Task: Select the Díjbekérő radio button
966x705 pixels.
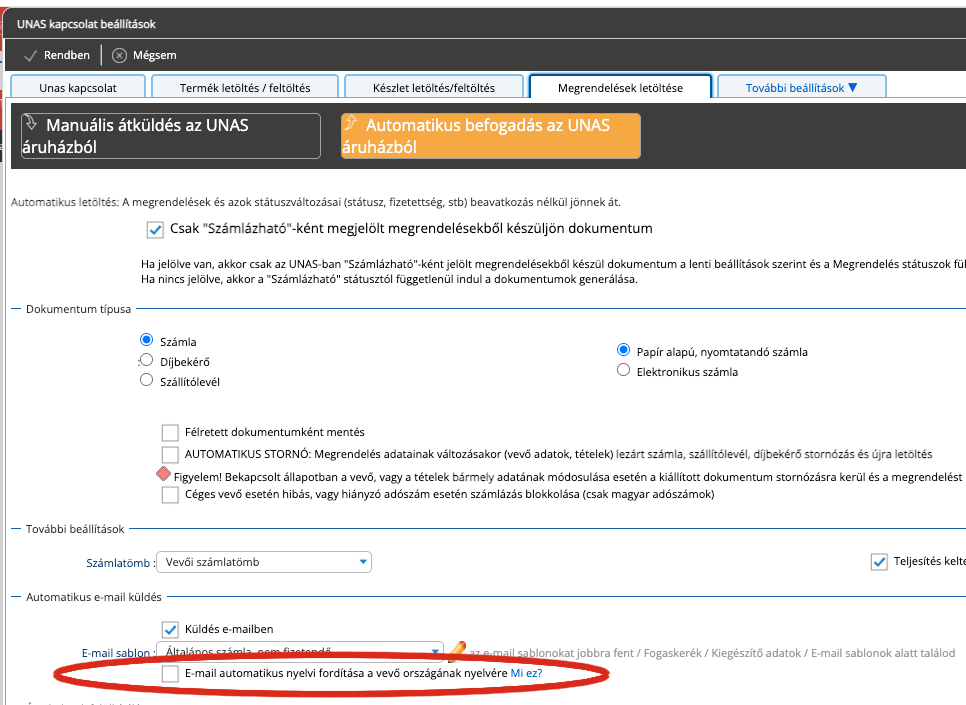Action: 147,360
